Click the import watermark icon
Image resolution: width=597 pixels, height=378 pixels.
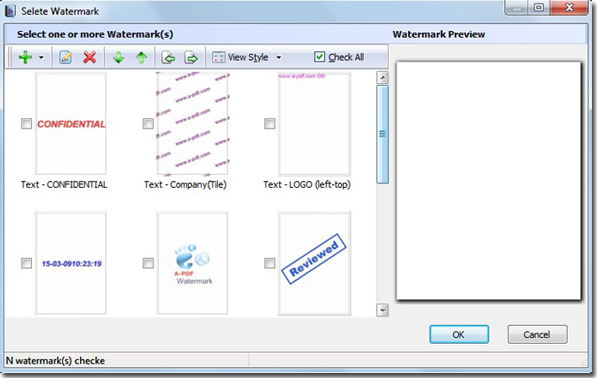[168, 57]
